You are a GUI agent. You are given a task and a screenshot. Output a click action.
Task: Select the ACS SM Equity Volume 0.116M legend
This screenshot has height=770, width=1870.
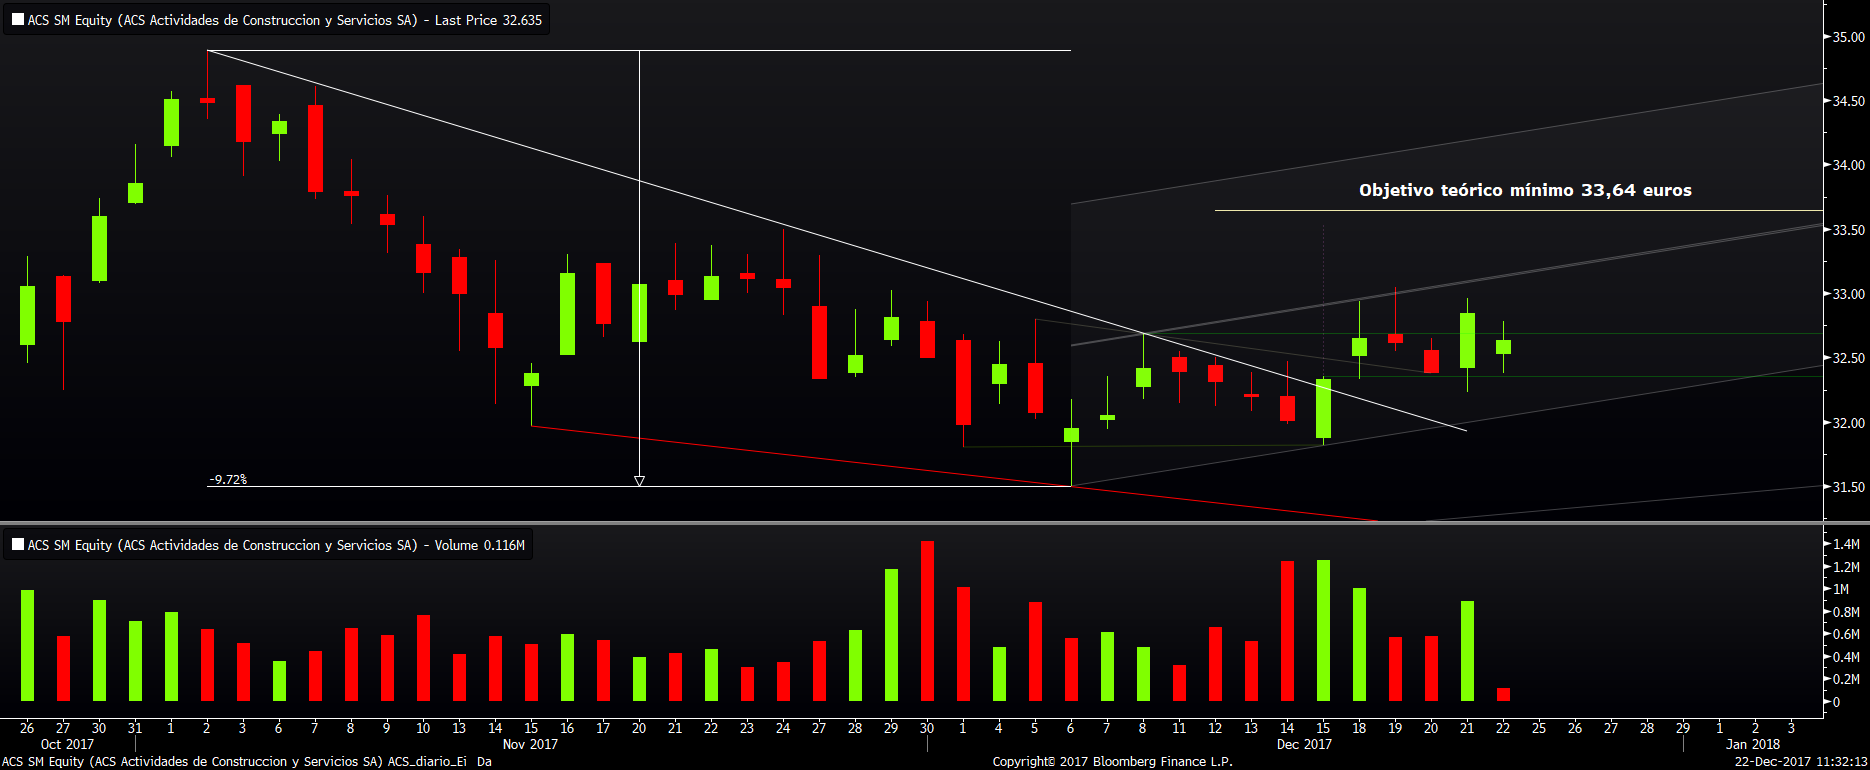268,545
